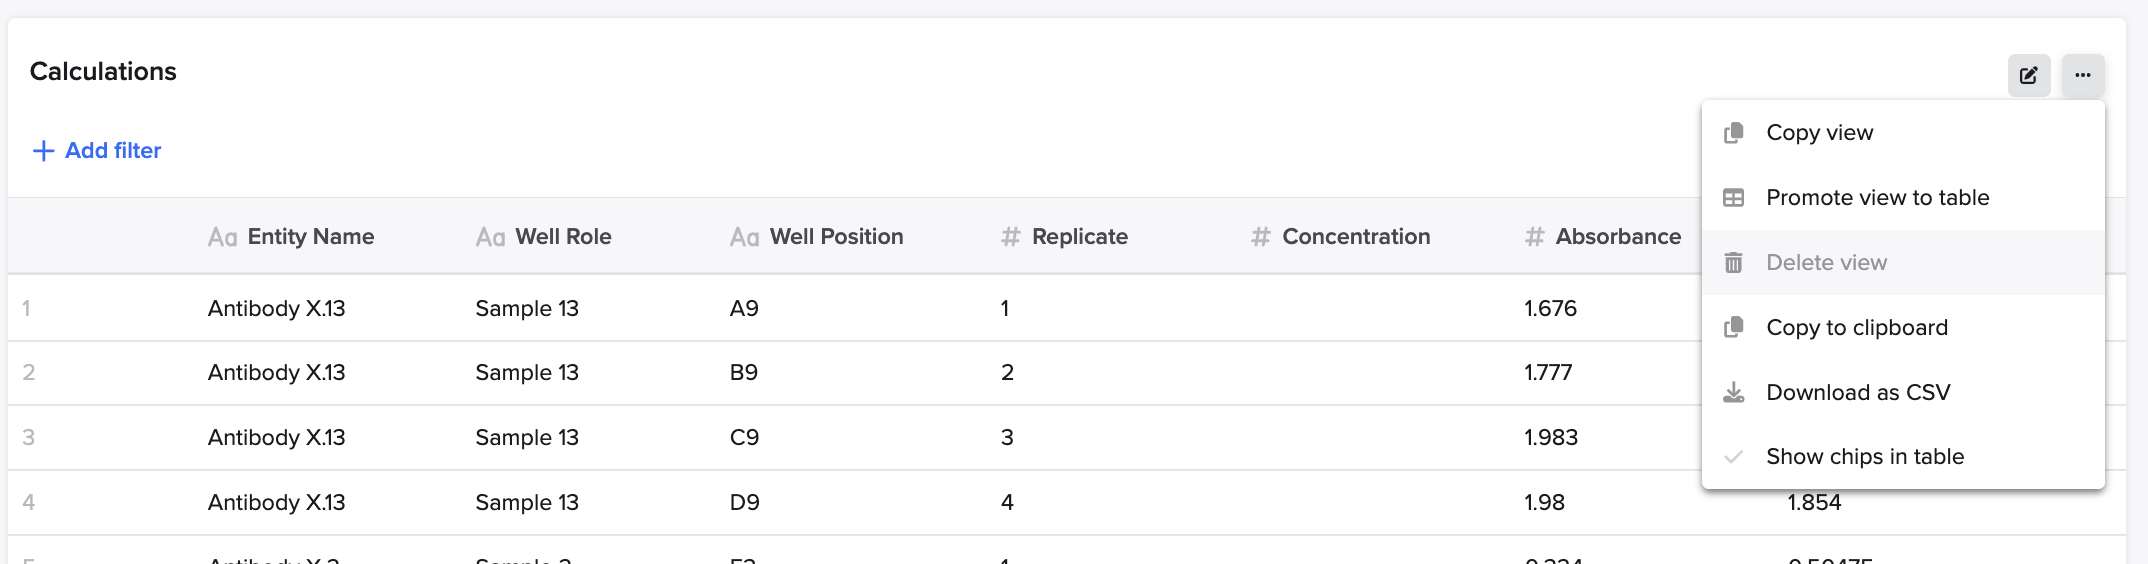Click the Copy view icon in menu
Viewport: 2148px width, 564px height.
(x=1734, y=133)
